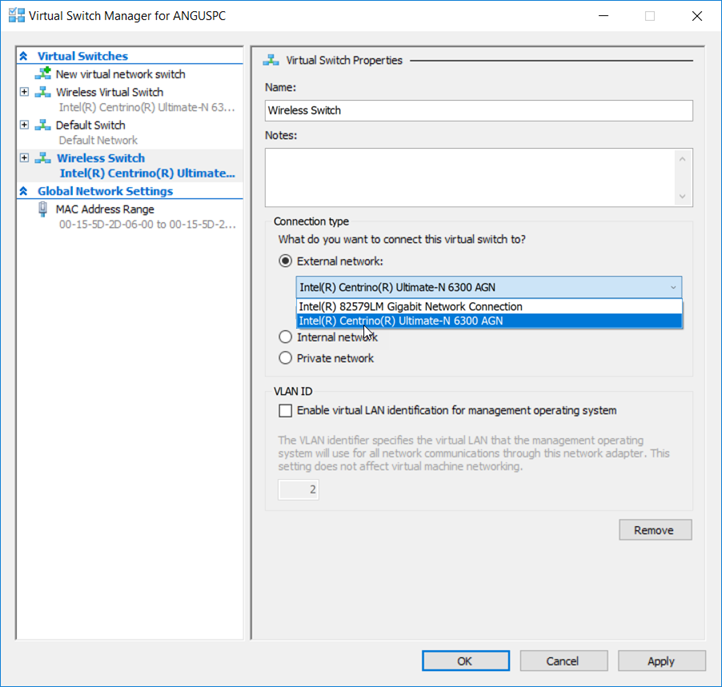Collapse the Virtual Switches section chevron

[x=23, y=56]
